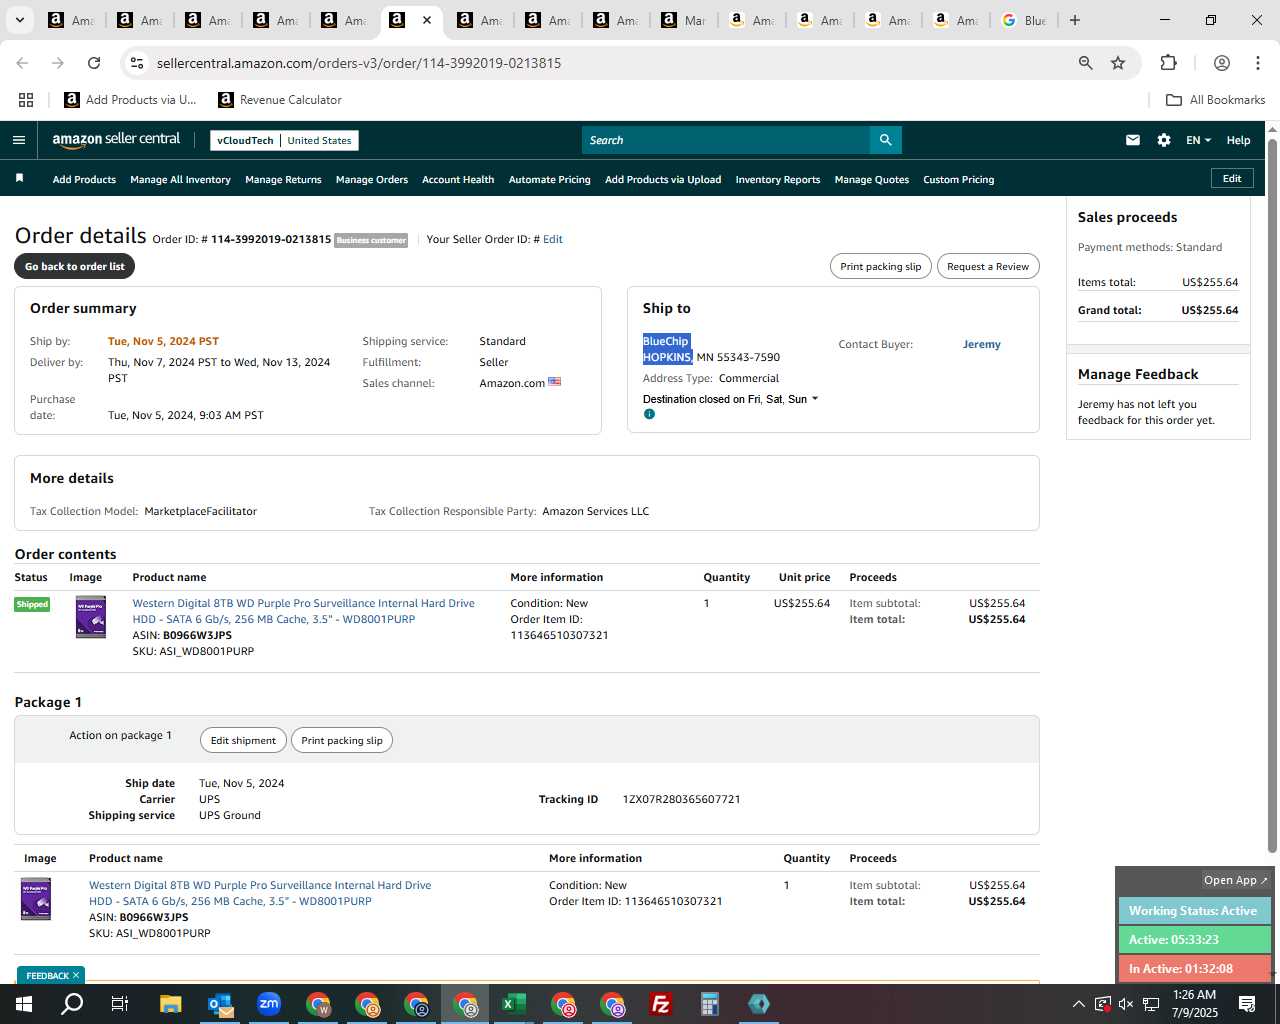Click top Print packing slip button
1280x1024 pixels.
tap(881, 266)
